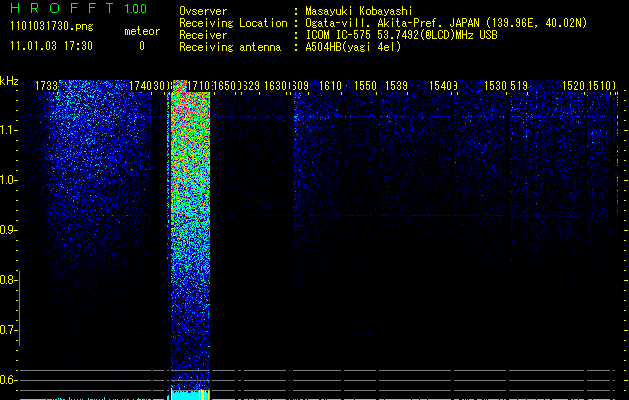Select the Ogata-vill. Akita-Pref. JAPAN location text
The width and height of the screenshot is (629, 400).
pos(446,23)
